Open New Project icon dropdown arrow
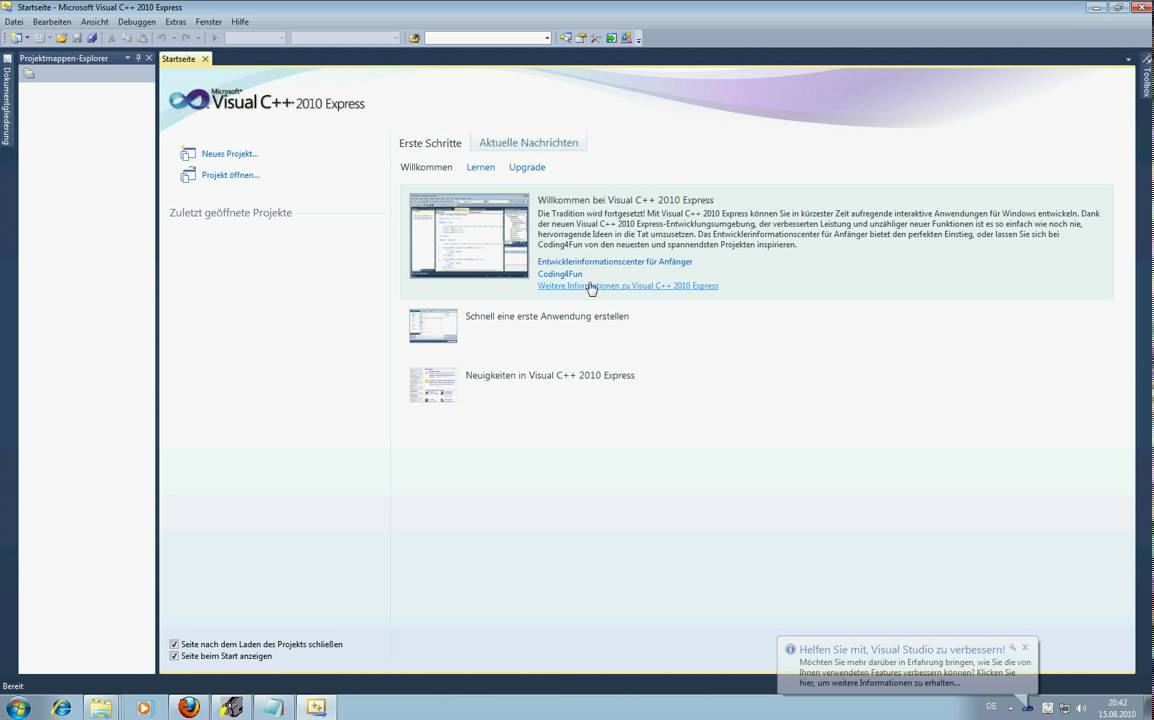 (x=27, y=38)
